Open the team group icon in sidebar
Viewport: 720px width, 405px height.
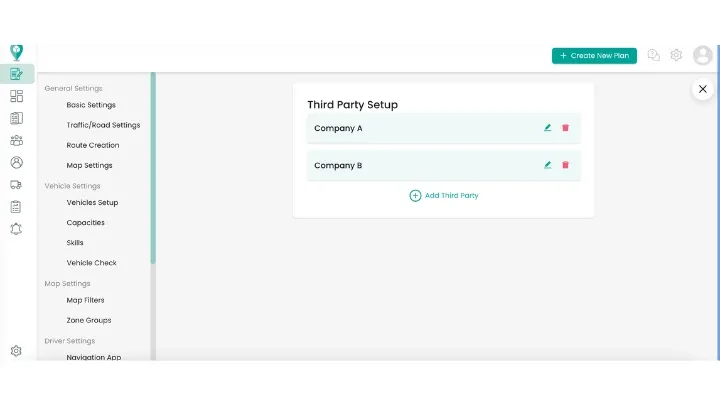(16, 141)
